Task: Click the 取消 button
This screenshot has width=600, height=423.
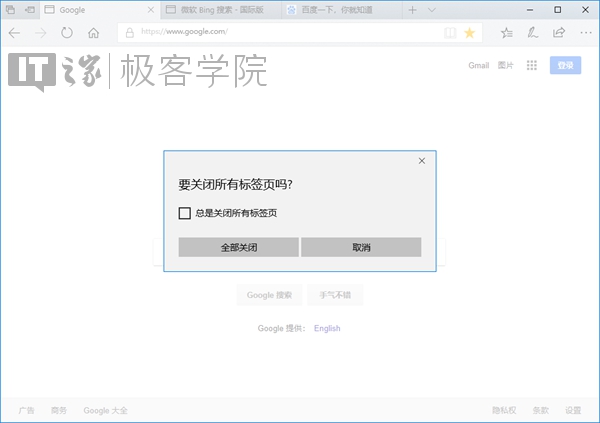Action: tap(361, 247)
